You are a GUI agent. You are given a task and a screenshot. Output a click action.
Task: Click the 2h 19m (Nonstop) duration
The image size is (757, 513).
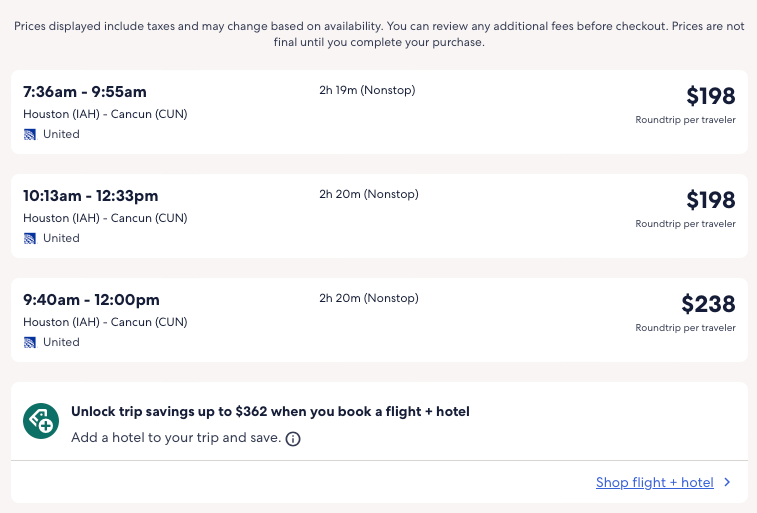pyautogui.click(x=367, y=91)
